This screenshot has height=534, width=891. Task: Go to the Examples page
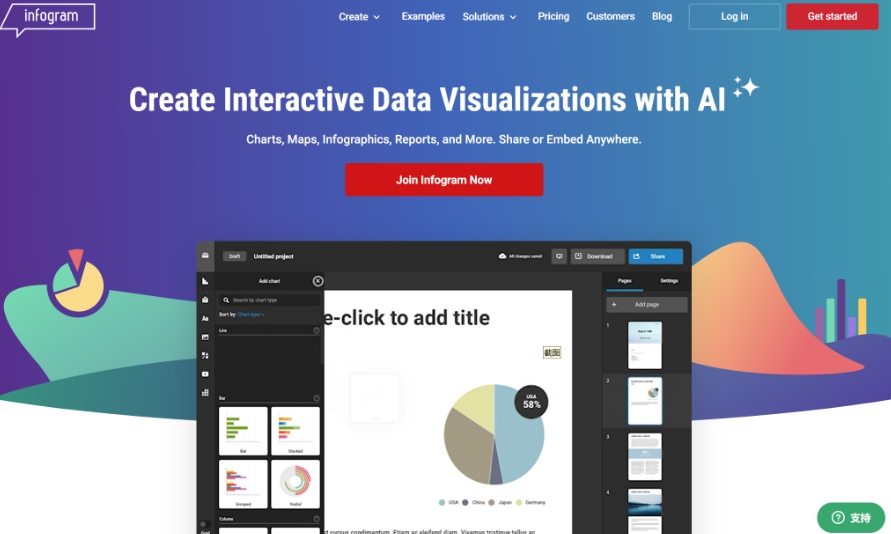tap(423, 16)
